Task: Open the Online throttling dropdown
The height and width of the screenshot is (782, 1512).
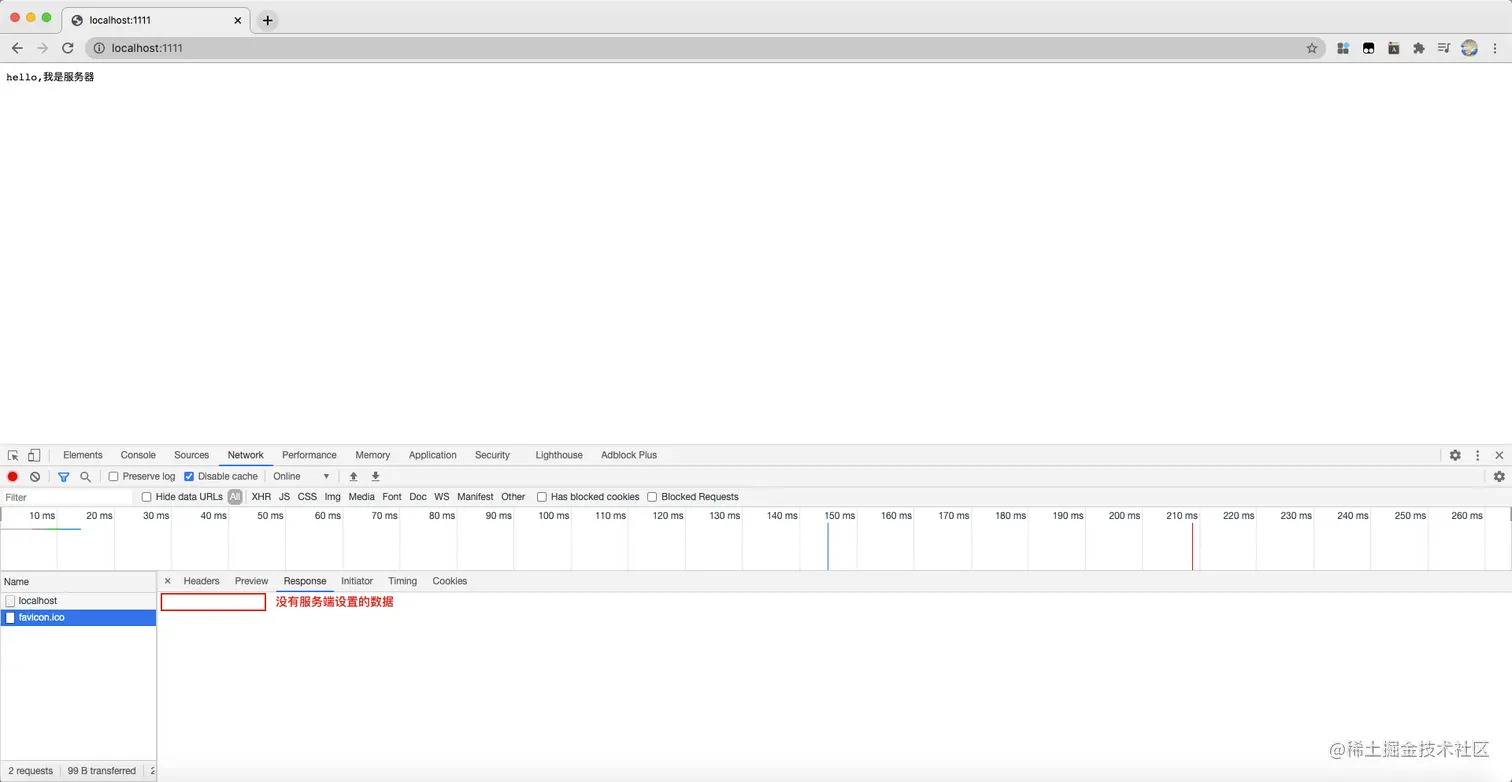Action: 301,477
